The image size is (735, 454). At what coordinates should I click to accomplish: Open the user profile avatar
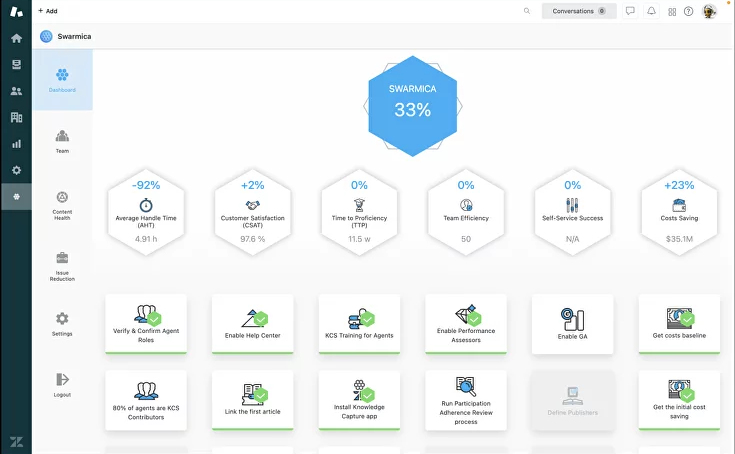[x=709, y=11]
